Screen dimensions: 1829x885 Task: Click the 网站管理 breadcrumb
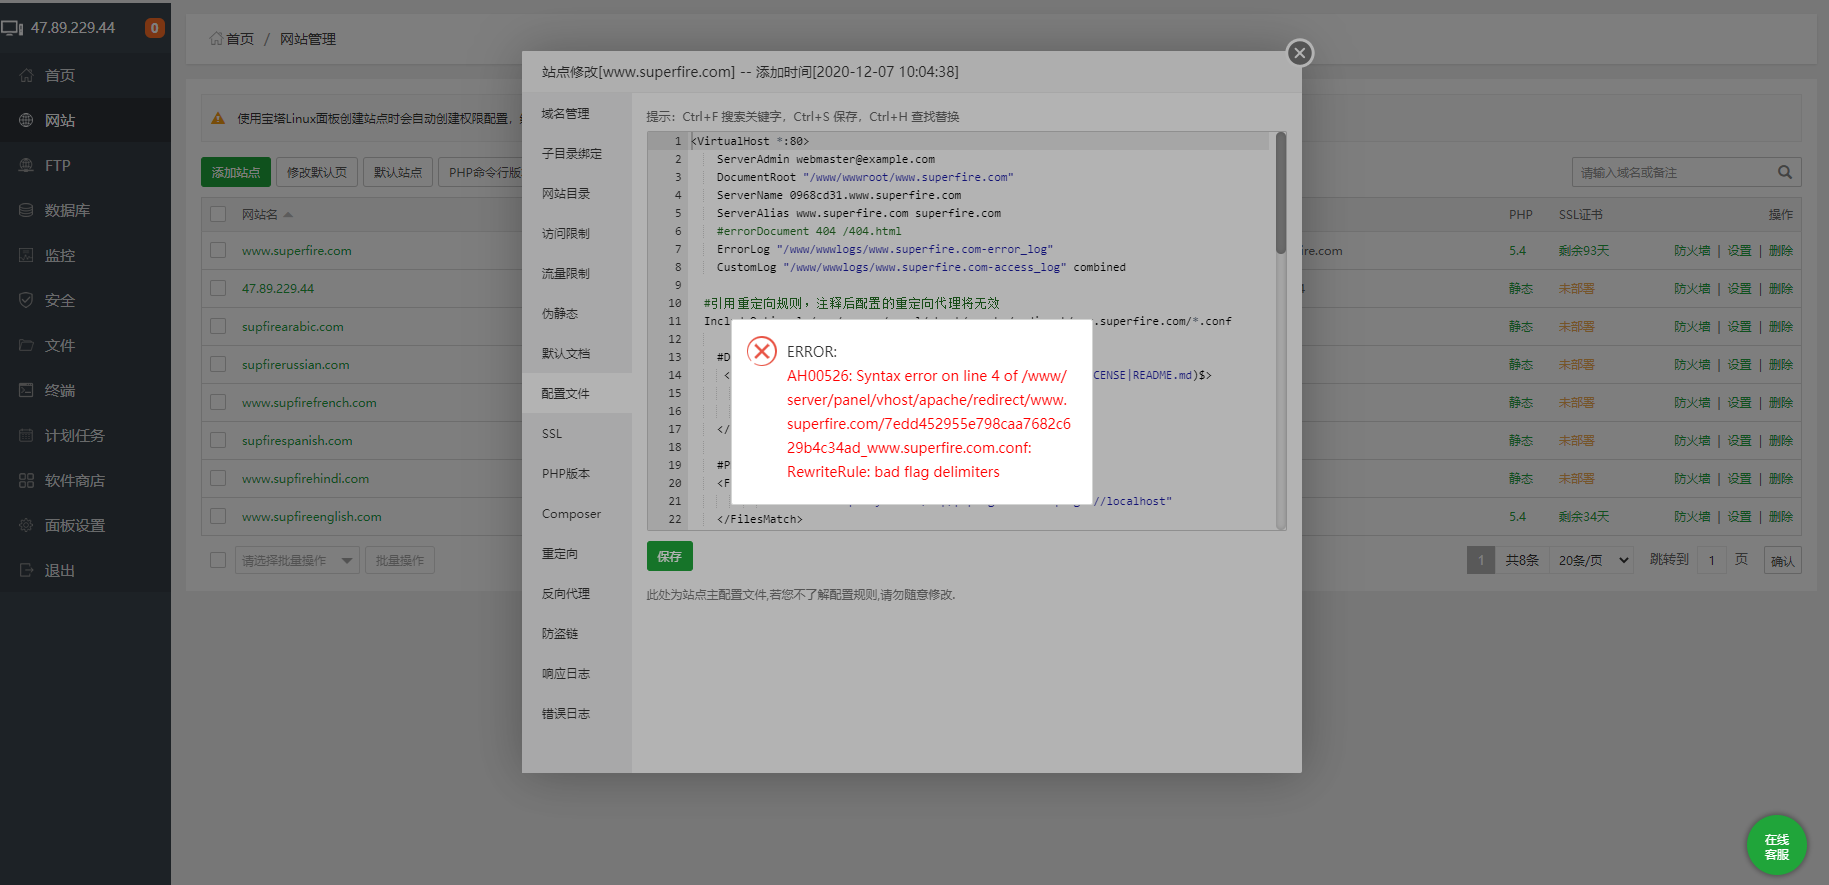[x=308, y=39]
